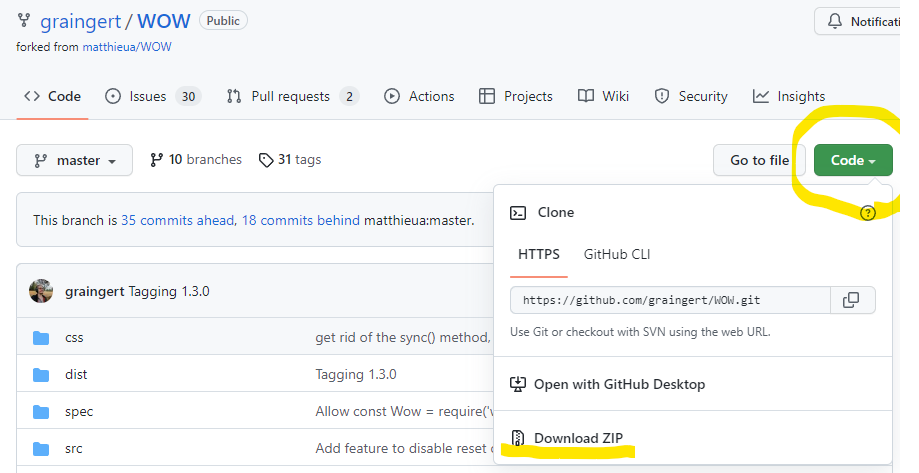The width and height of the screenshot is (919, 473).
Task: Open the 35 commits ahead link
Action: [178, 220]
